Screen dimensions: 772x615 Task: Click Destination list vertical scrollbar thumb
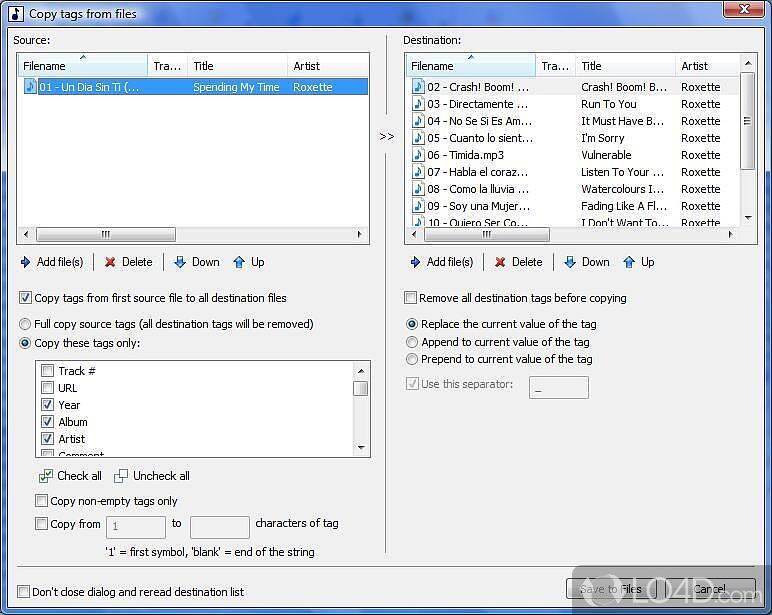748,121
